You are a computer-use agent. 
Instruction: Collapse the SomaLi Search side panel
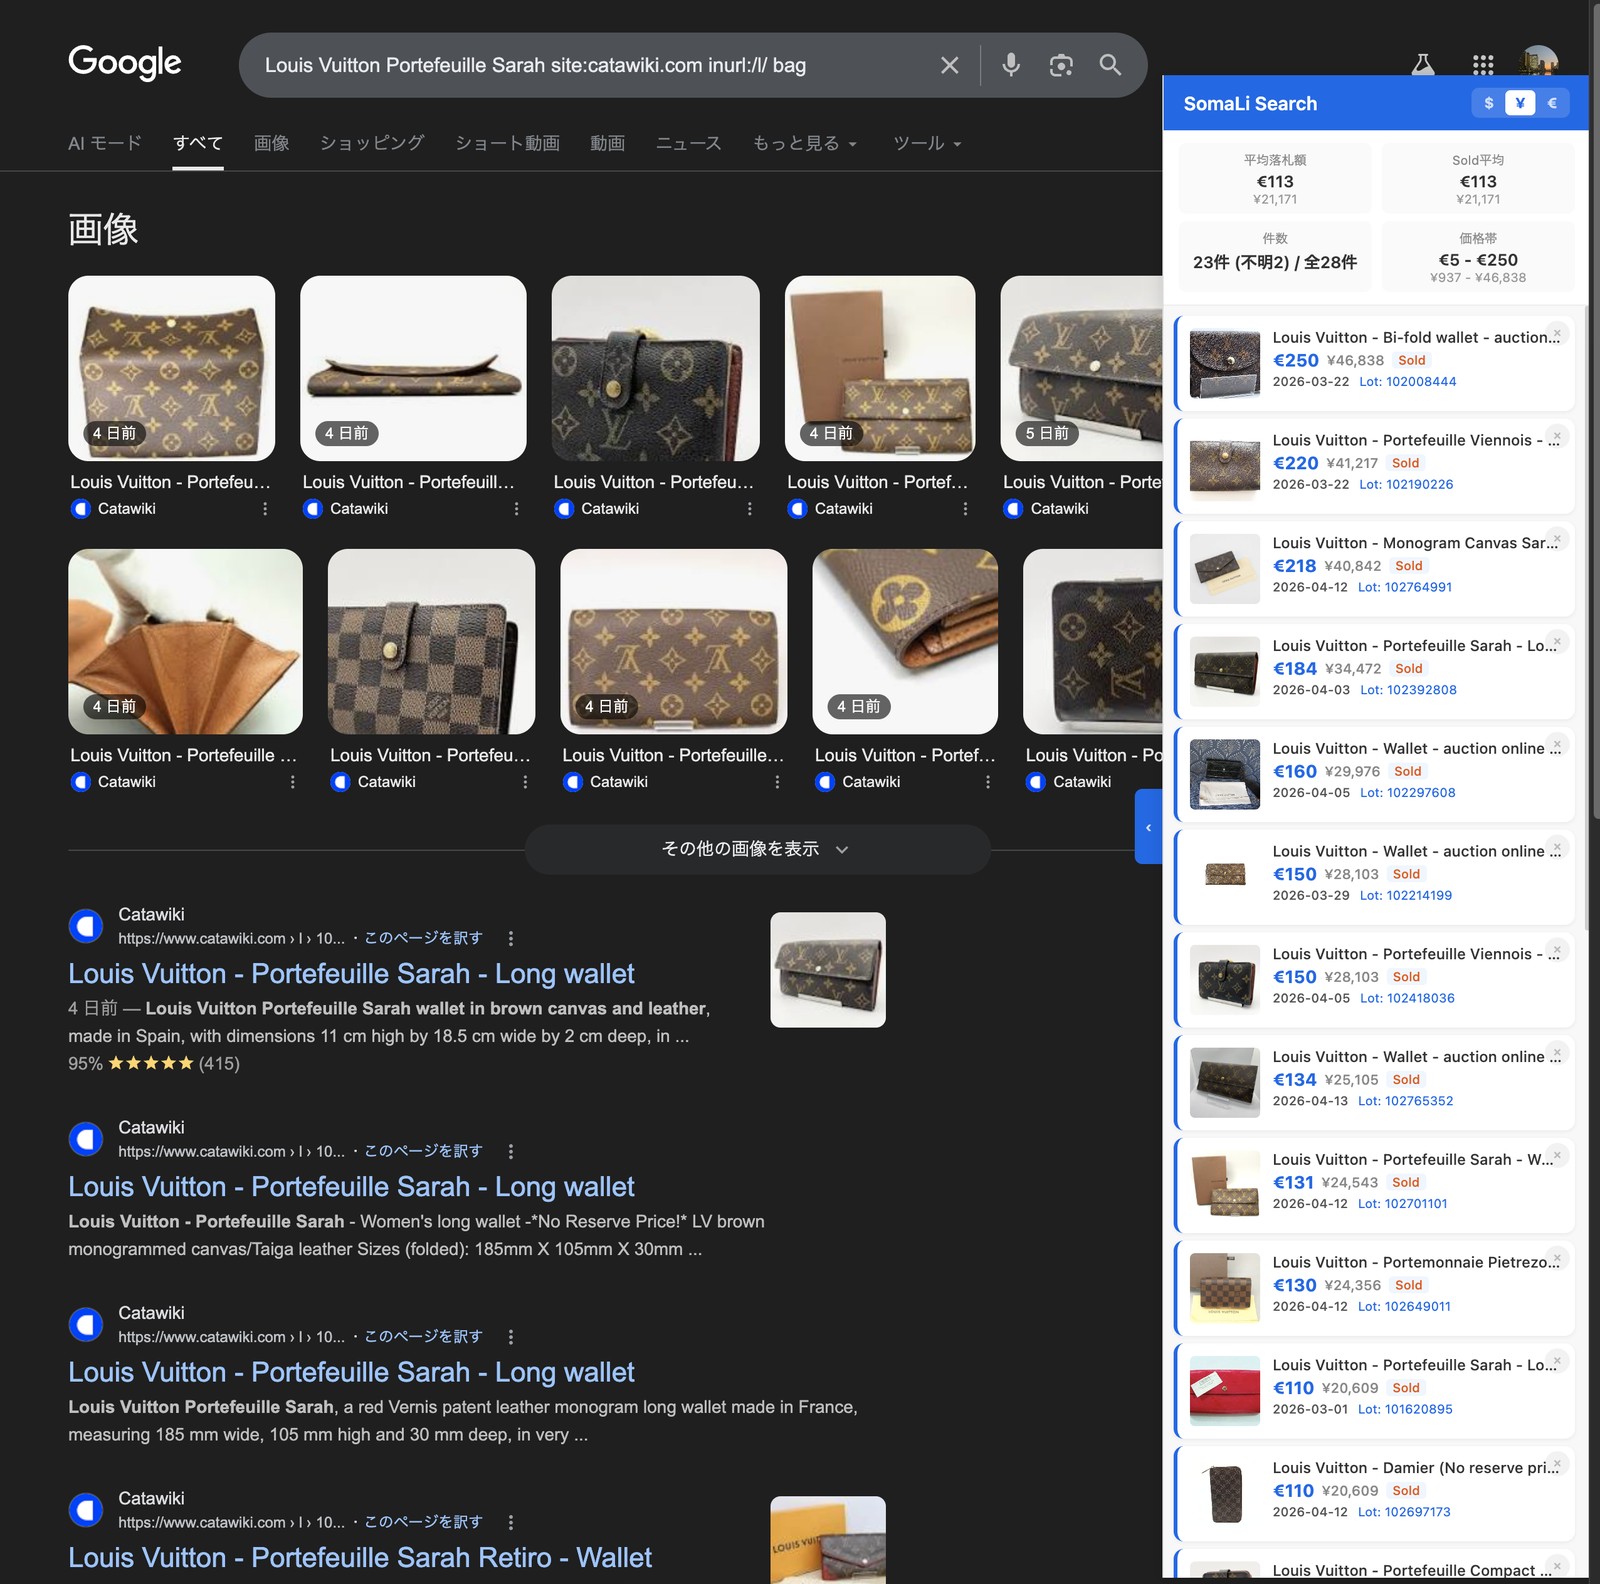(x=1148, y=827)
